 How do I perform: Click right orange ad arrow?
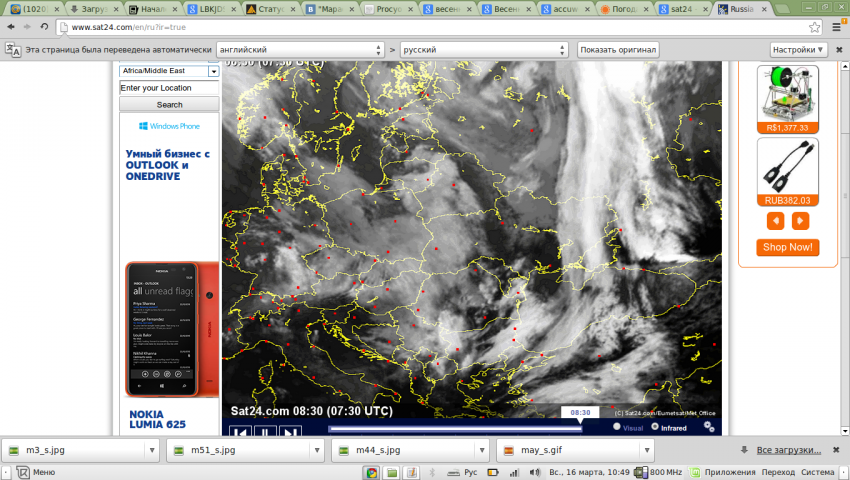801,221
